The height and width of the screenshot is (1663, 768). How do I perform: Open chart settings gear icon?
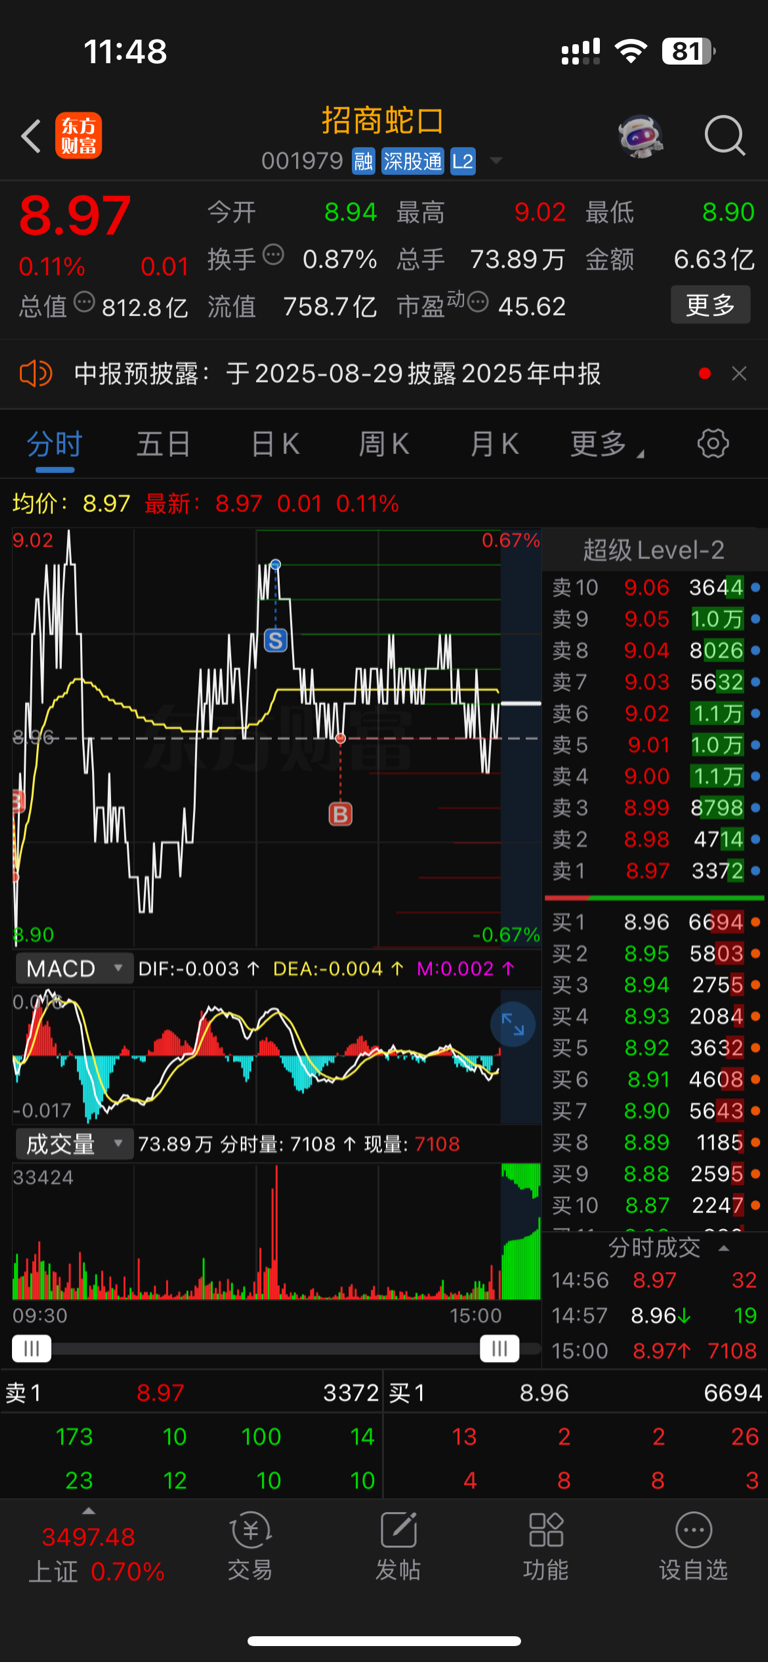tap(713, 443)
